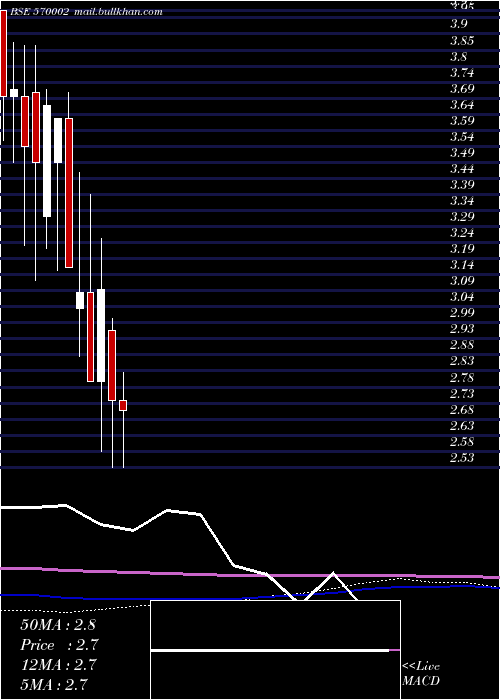Select the 2.68 price level label

point(462,410)
